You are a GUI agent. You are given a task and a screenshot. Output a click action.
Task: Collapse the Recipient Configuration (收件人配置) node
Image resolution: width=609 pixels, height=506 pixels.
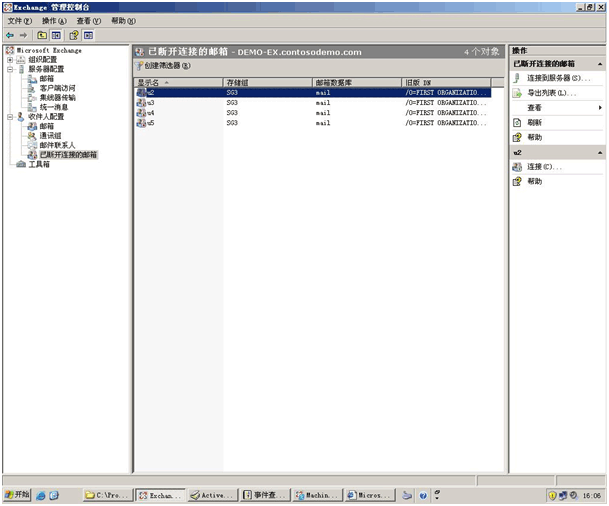coord(10,117)
